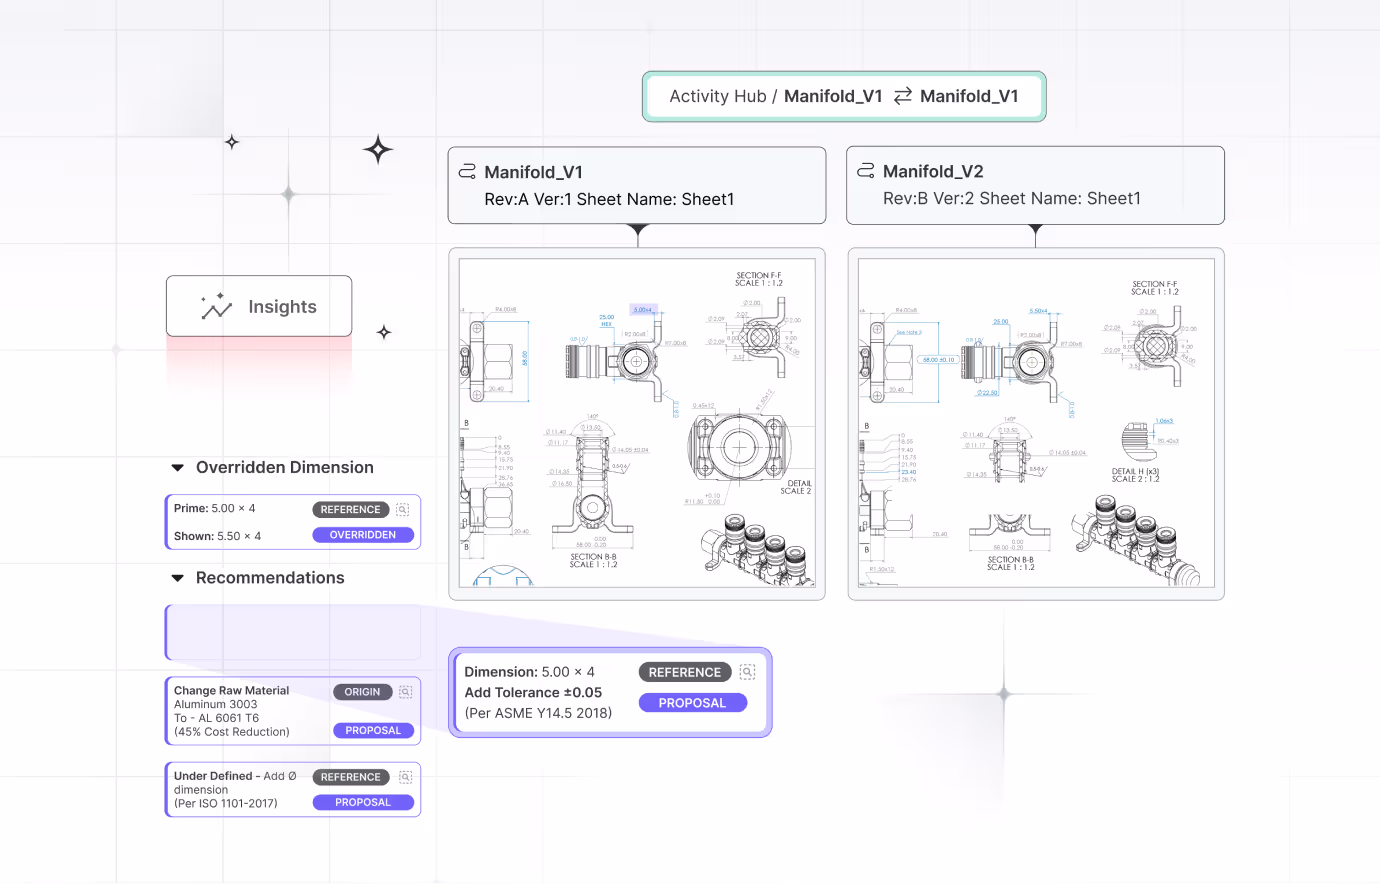This screenshot has height=884, width=1380.
Task: Click the connector icon beside Manifold_V2 header
Action: [865, 170]
